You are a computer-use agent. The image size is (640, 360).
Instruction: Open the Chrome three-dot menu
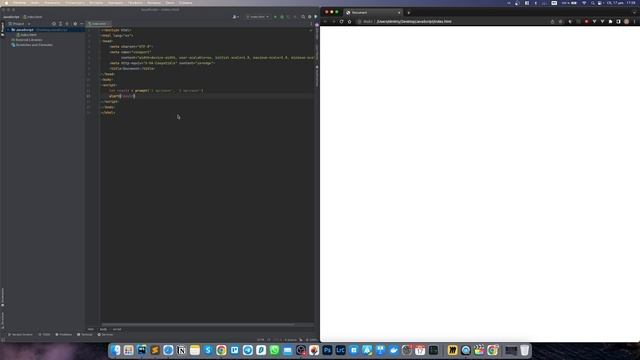(635, 21)
